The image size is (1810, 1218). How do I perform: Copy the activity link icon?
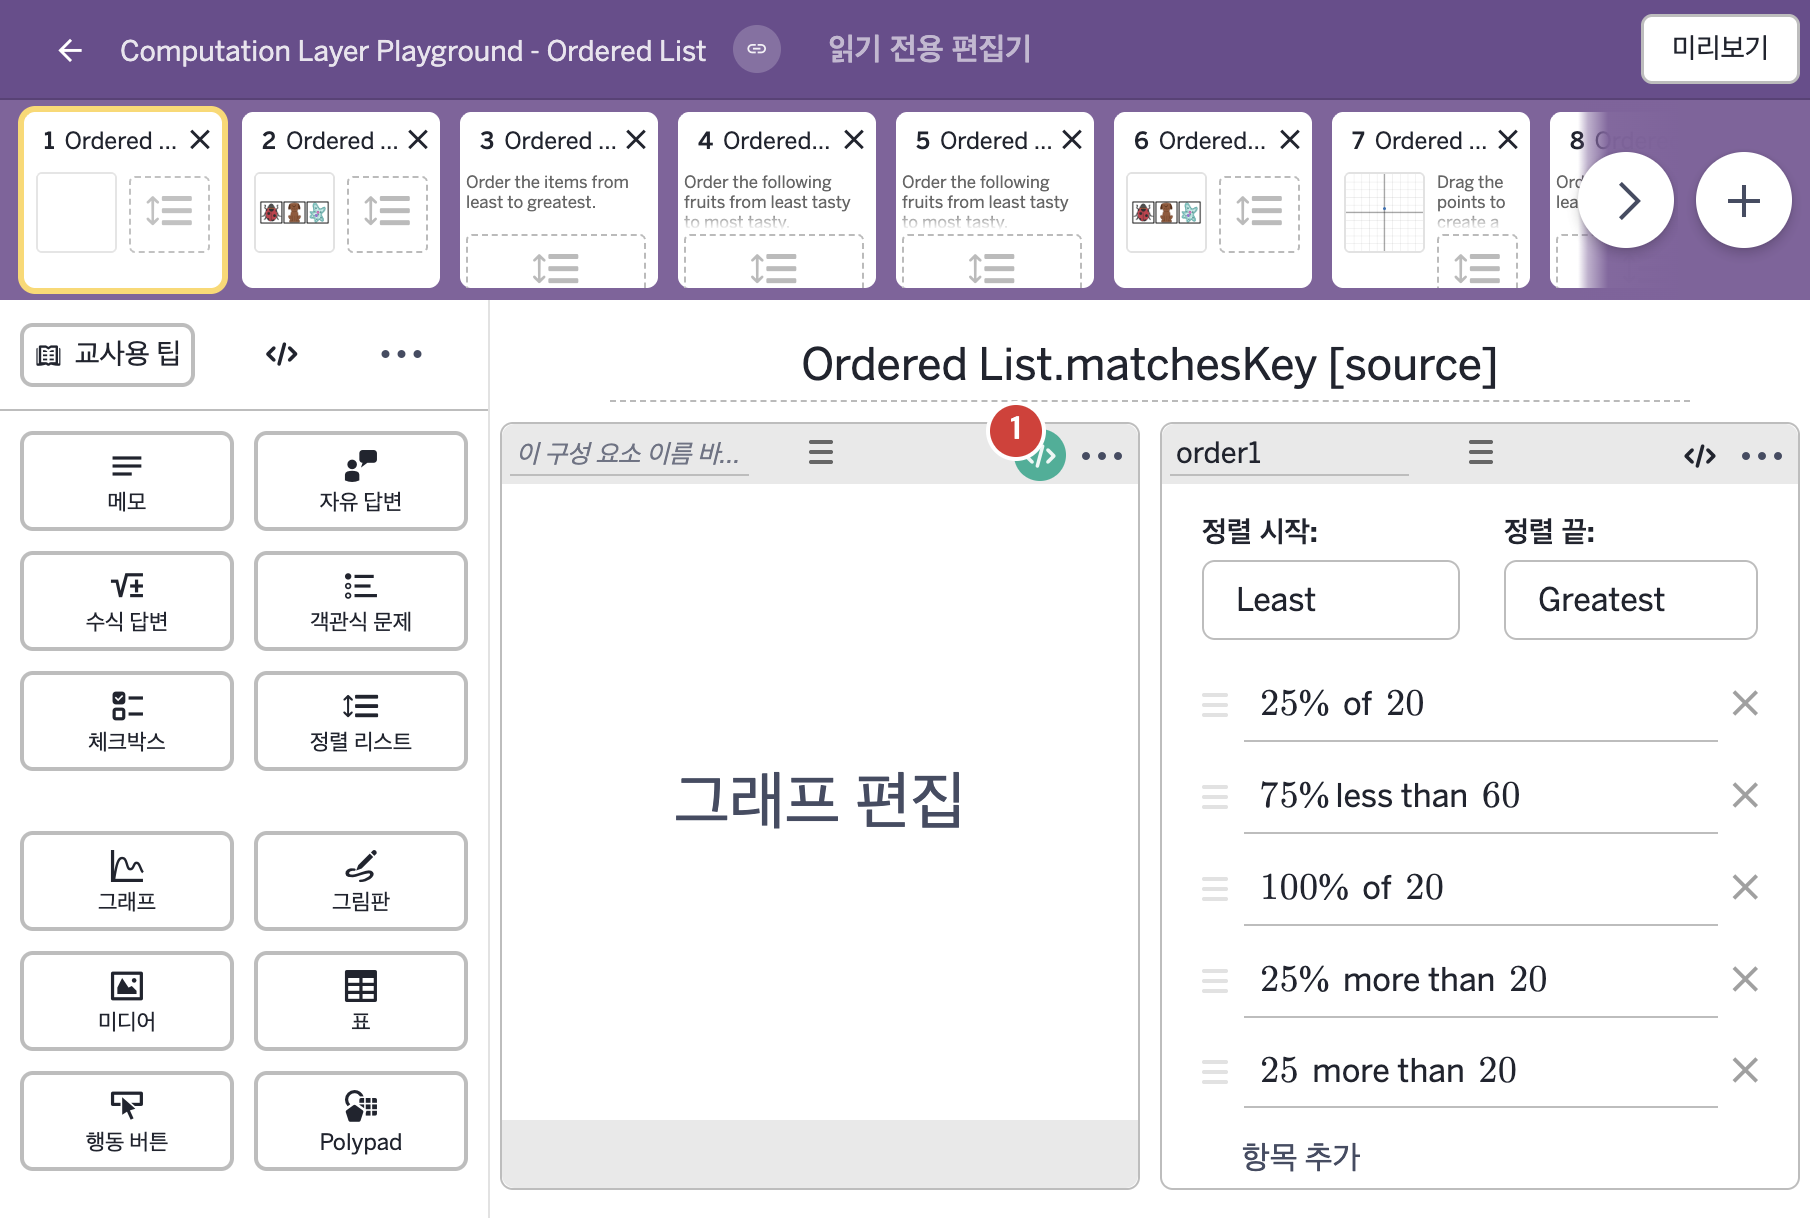(757, 49)
